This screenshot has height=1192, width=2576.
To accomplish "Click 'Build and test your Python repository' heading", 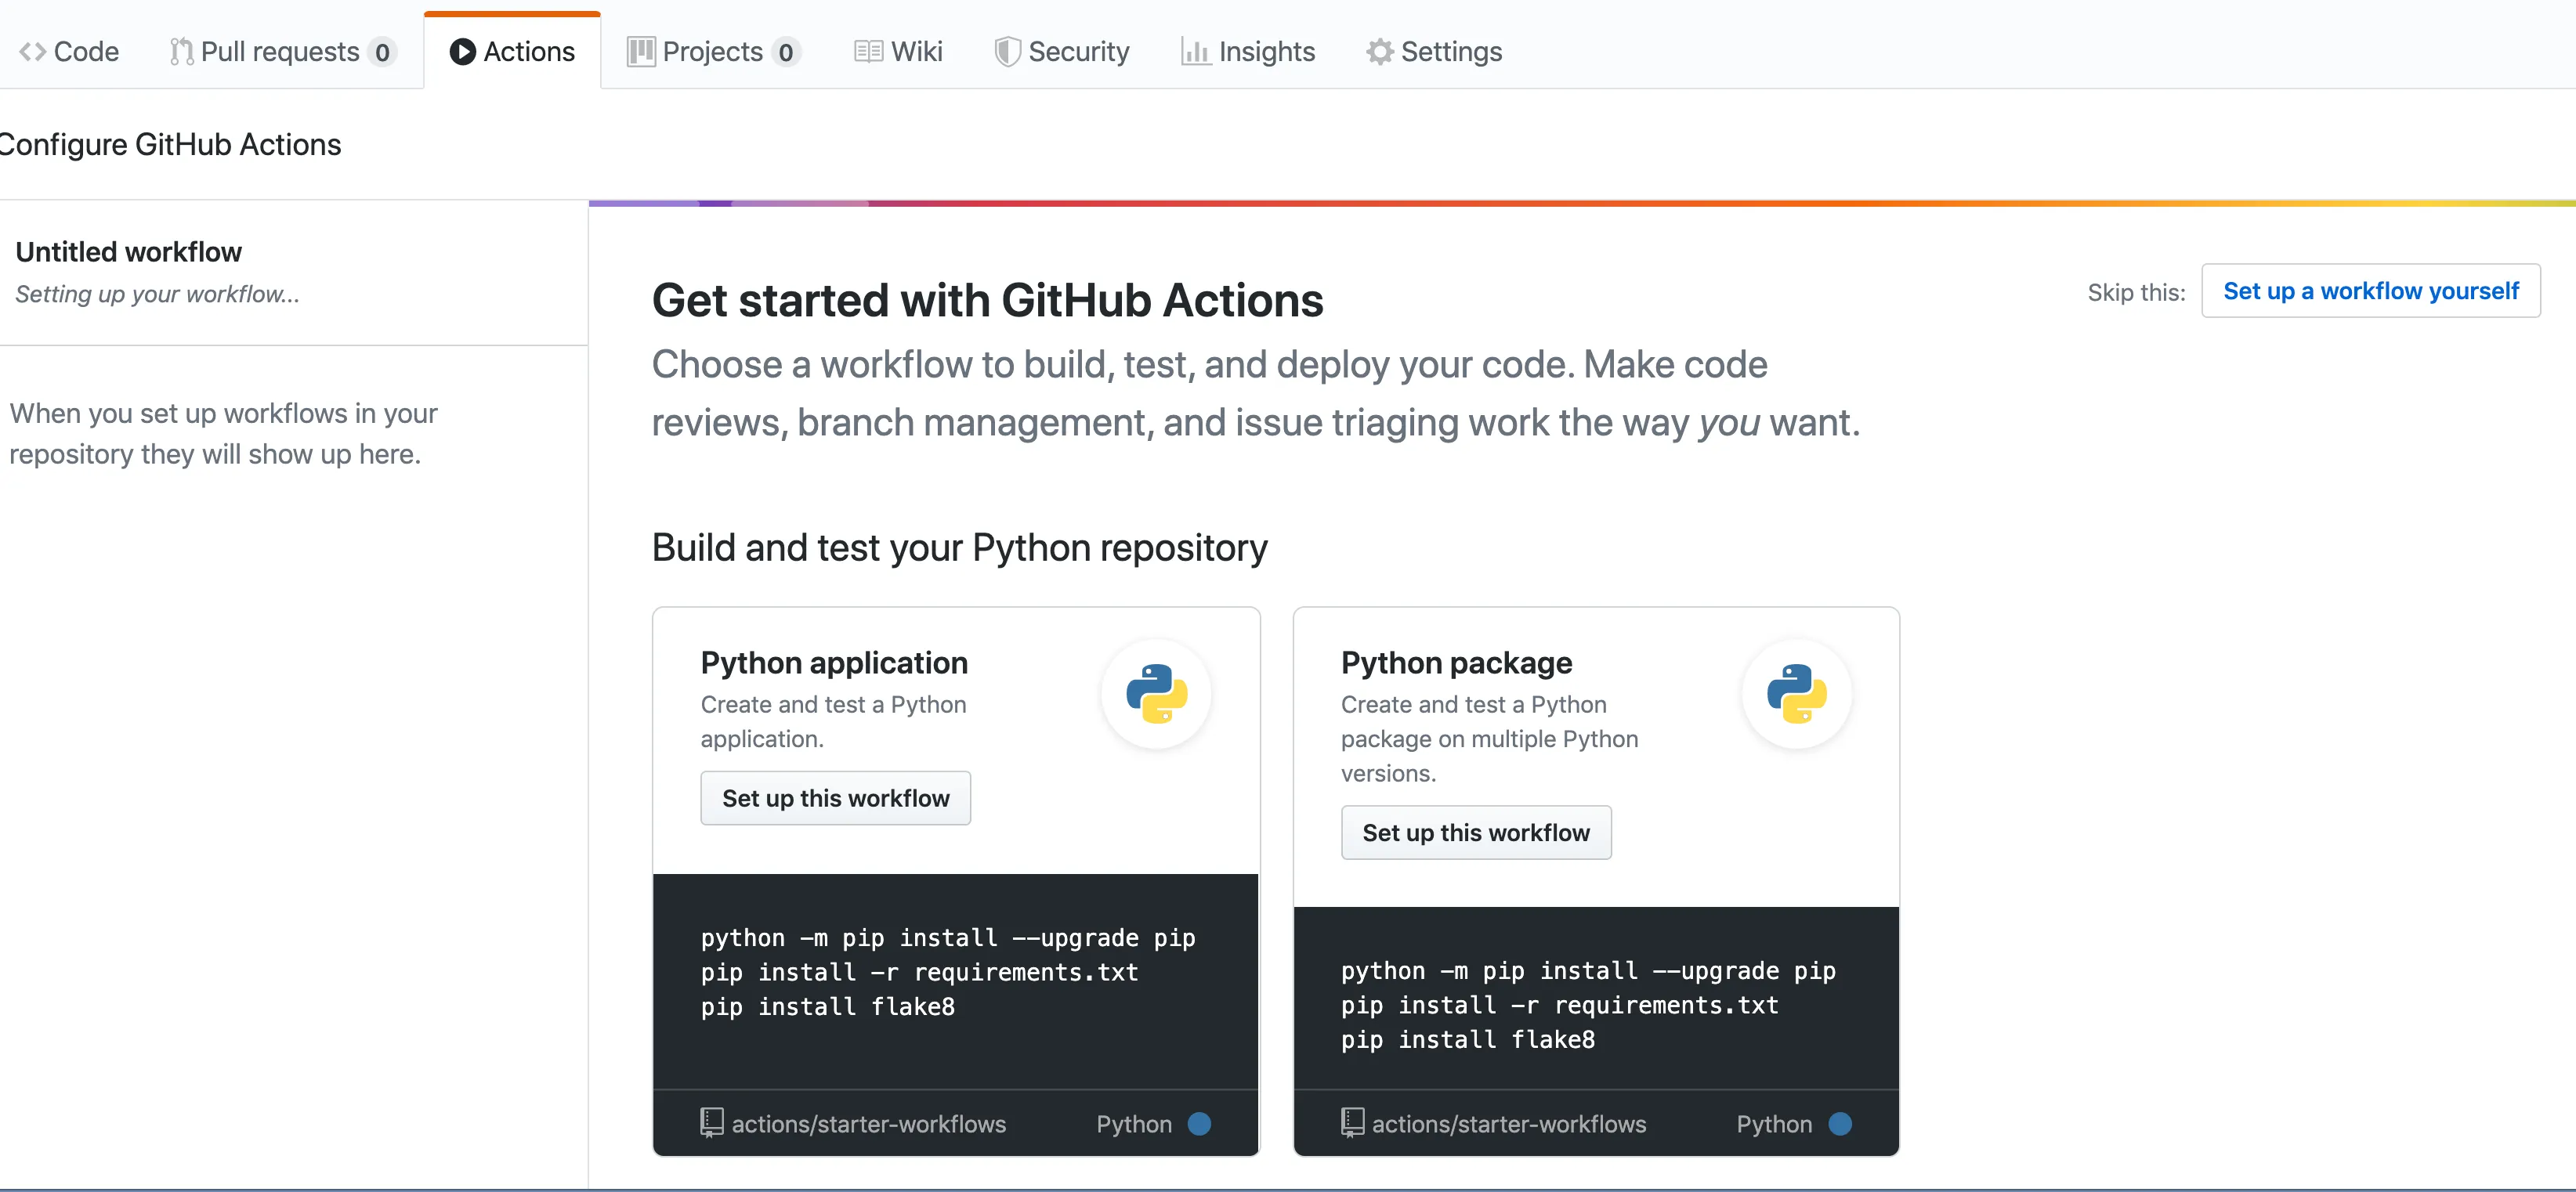I will point(959,548).
